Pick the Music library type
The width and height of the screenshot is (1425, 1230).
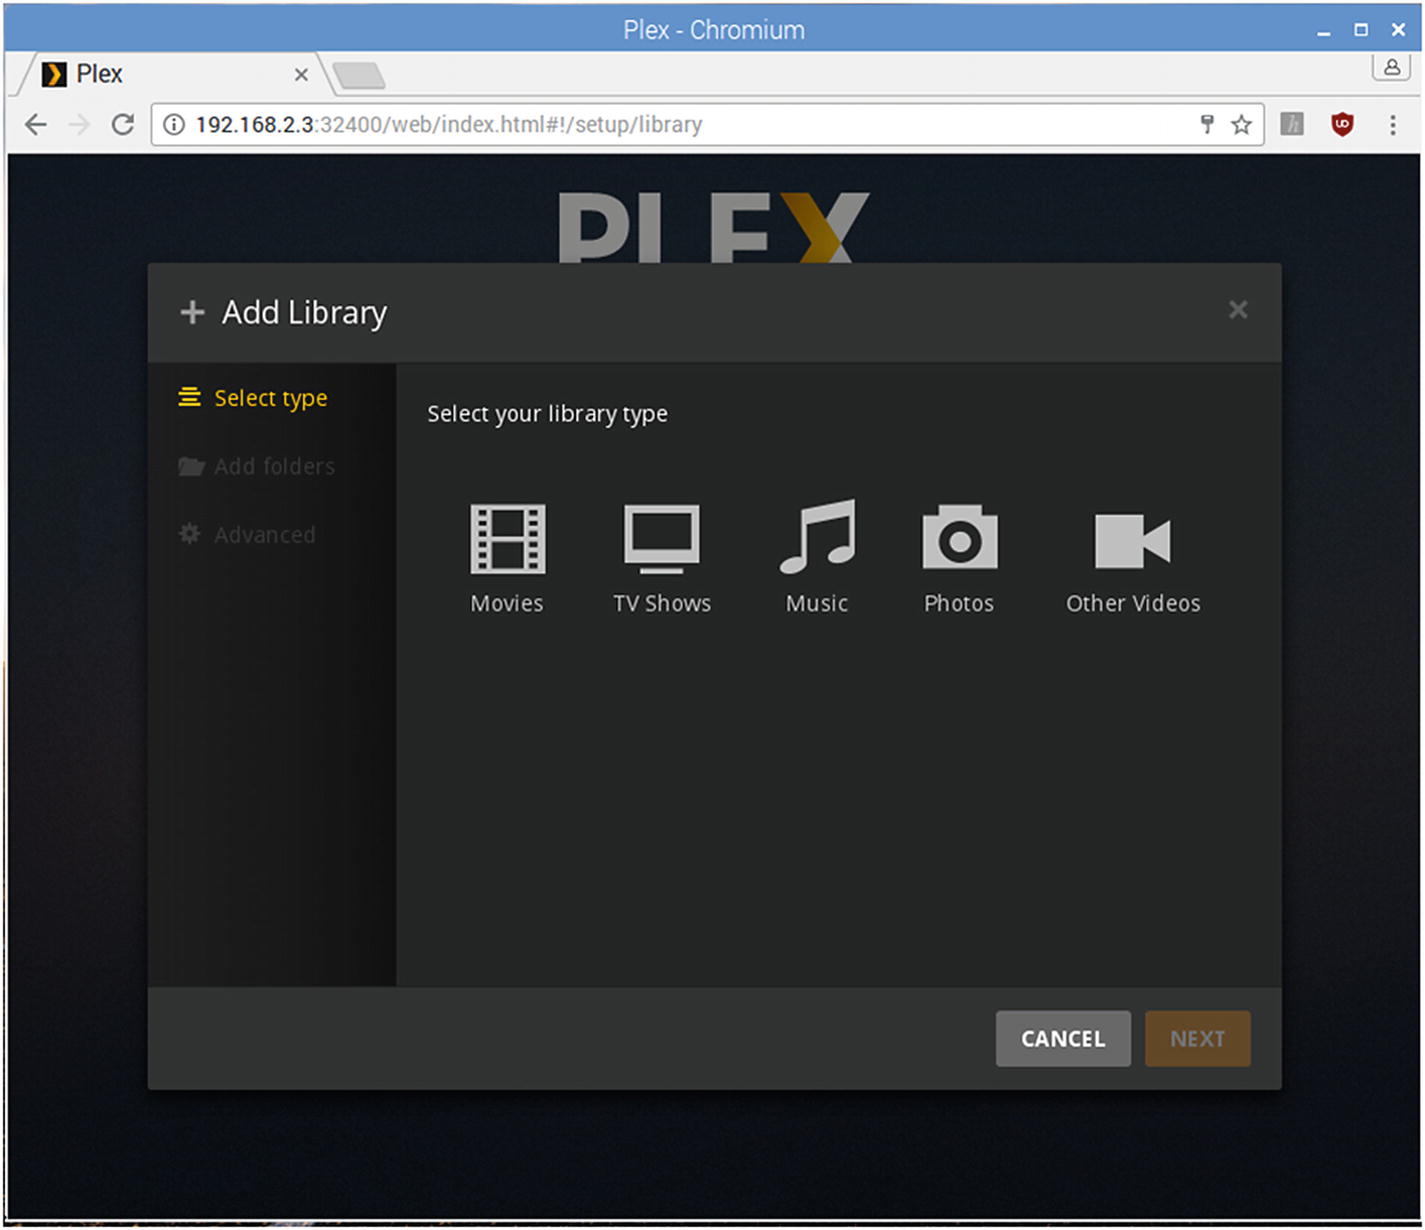click(817, 558)
